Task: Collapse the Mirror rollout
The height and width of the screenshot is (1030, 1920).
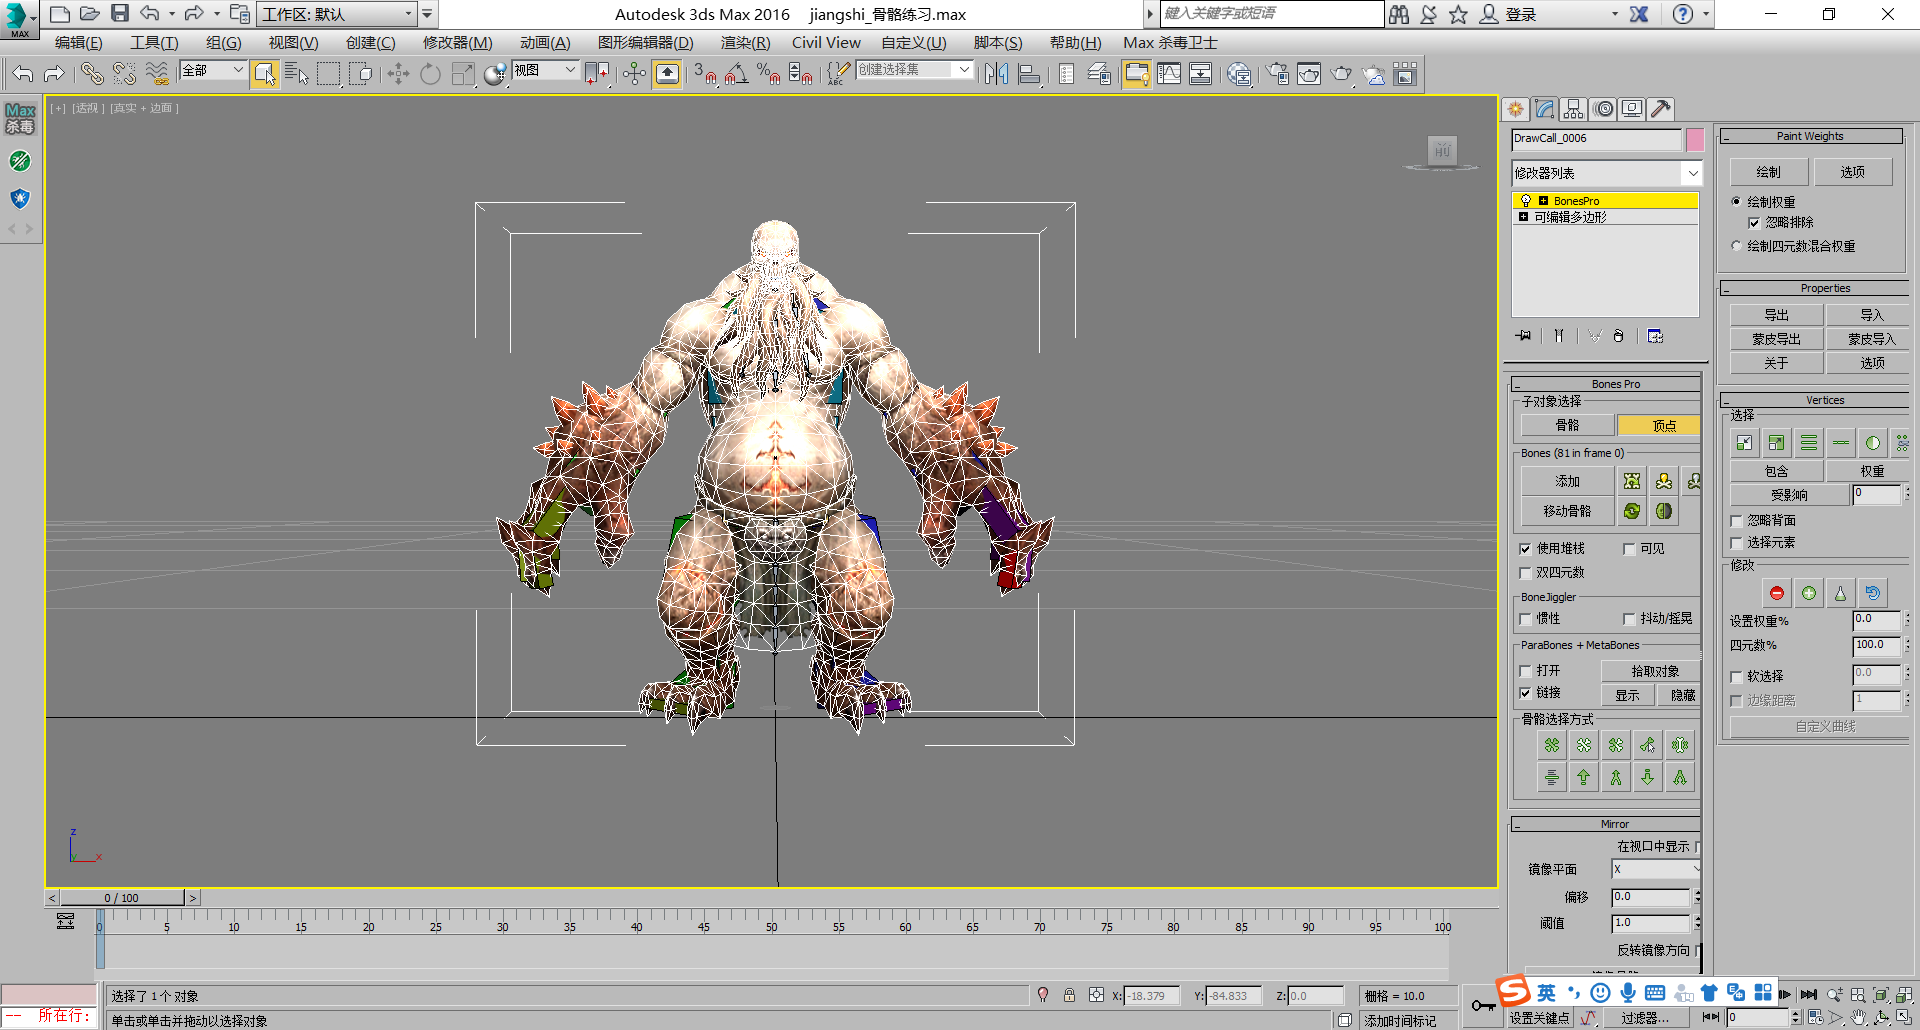Action: (x=1606, y=824)
